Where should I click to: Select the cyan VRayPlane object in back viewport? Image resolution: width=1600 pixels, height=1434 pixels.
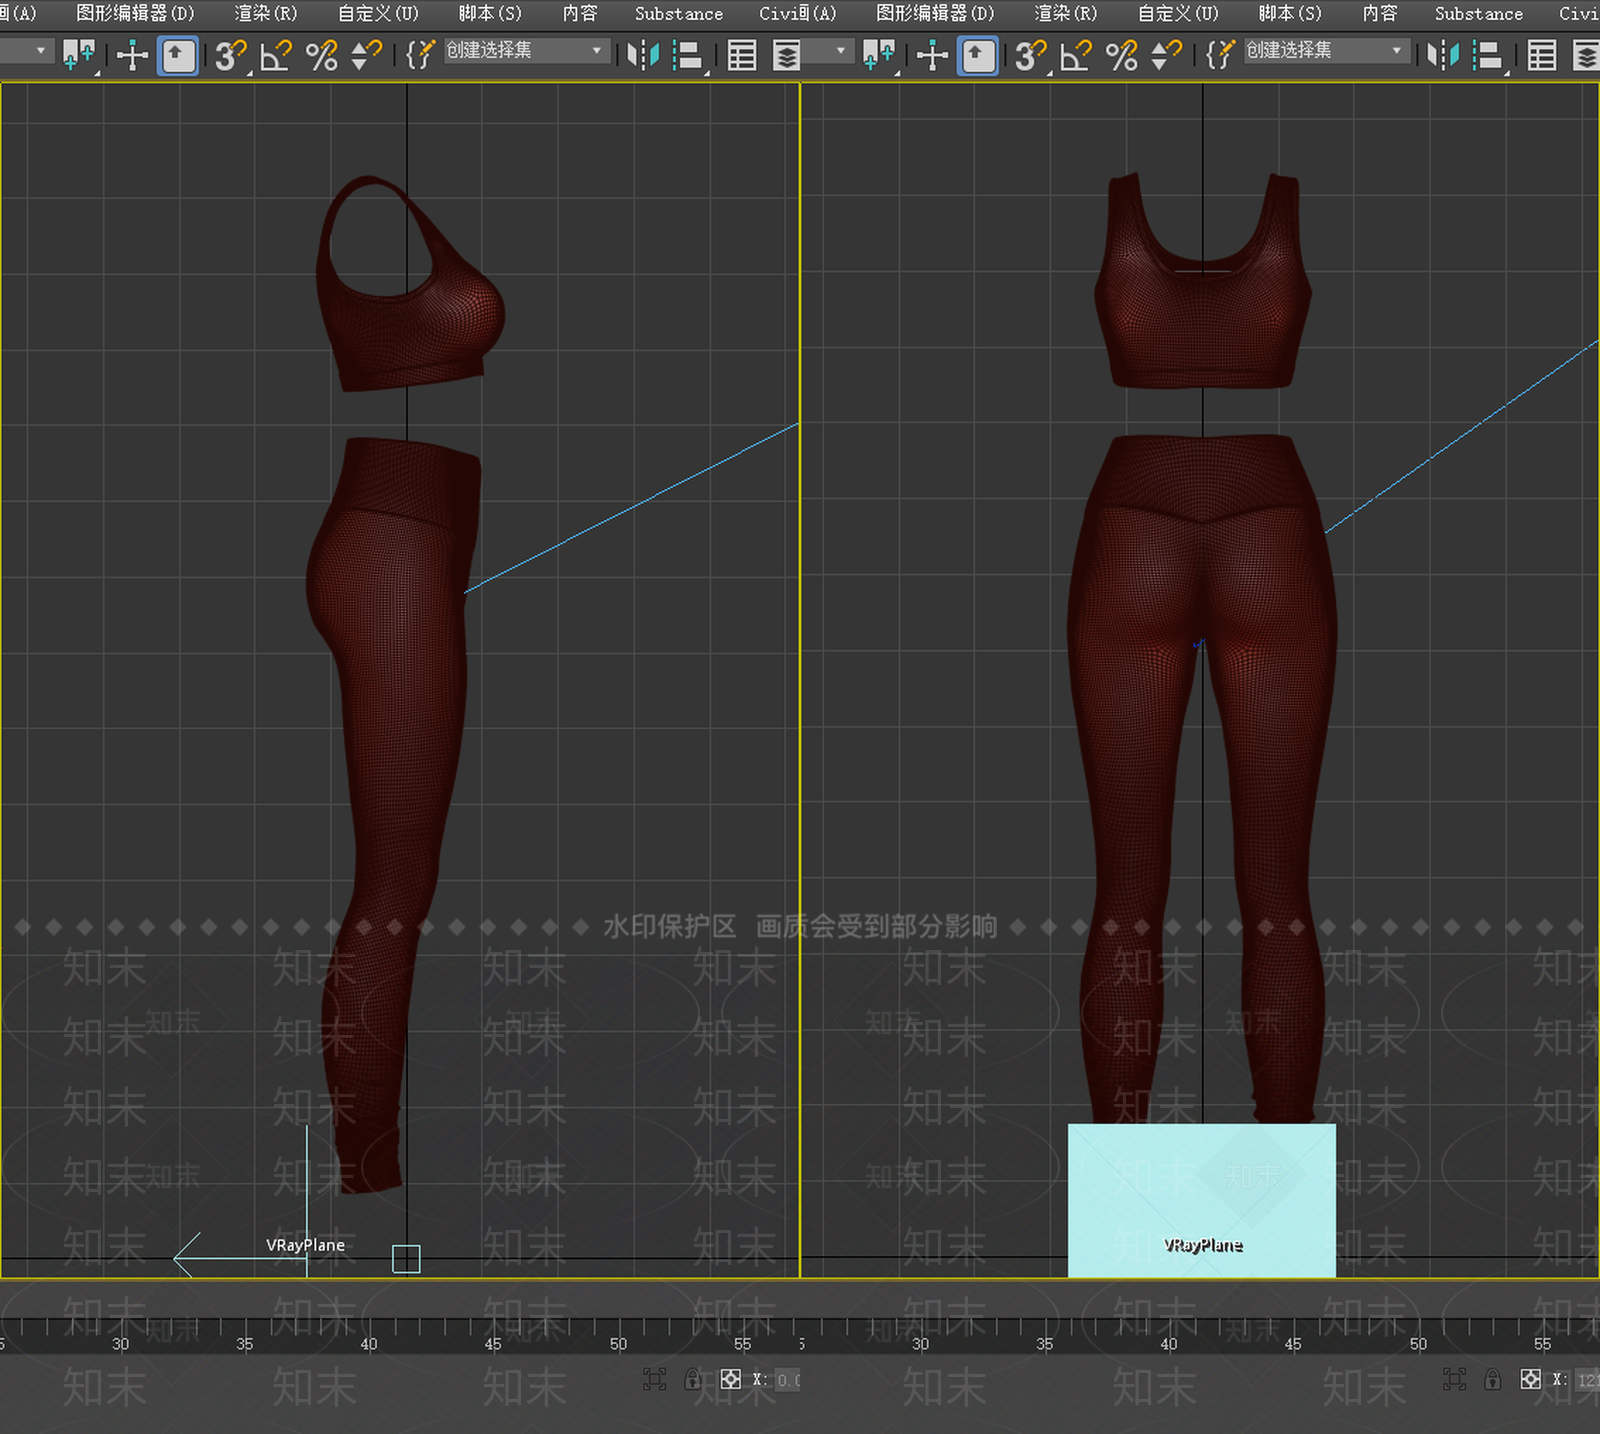coord(1202,1200)
